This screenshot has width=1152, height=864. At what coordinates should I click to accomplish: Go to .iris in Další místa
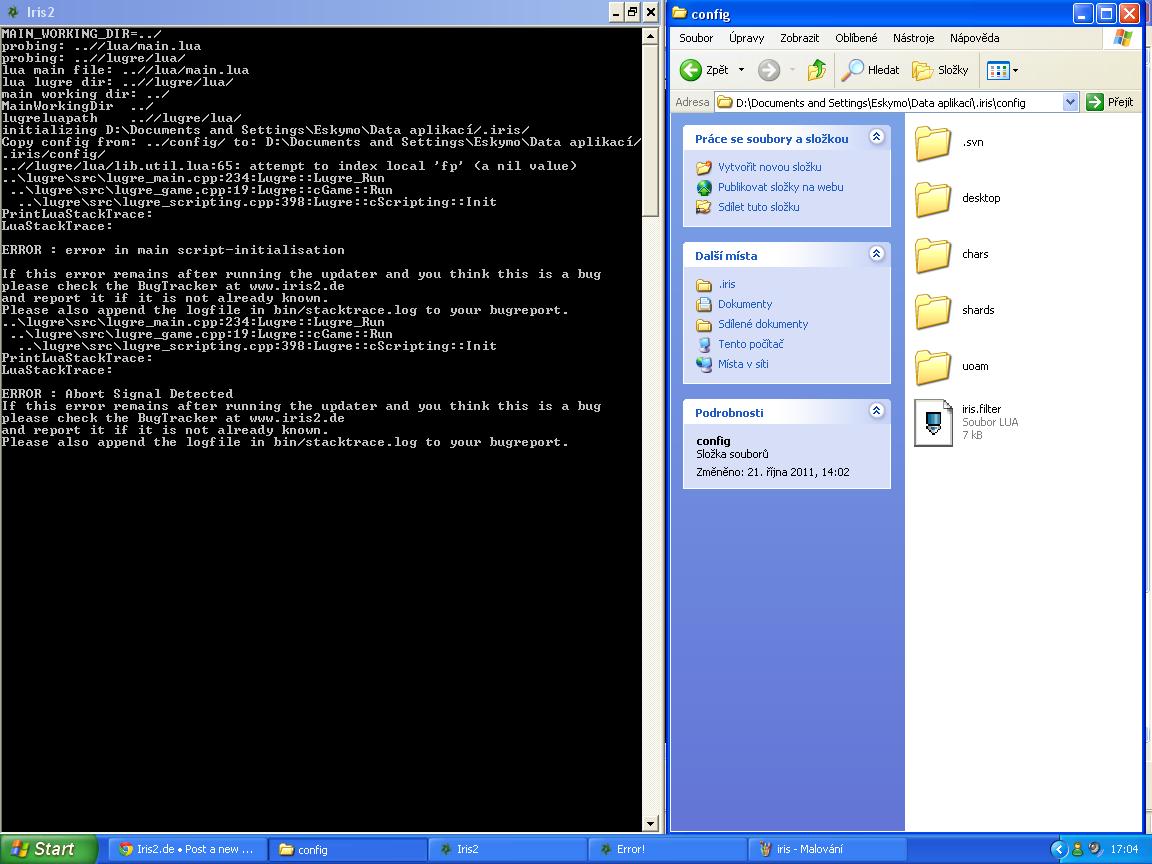tap(727, 284)
